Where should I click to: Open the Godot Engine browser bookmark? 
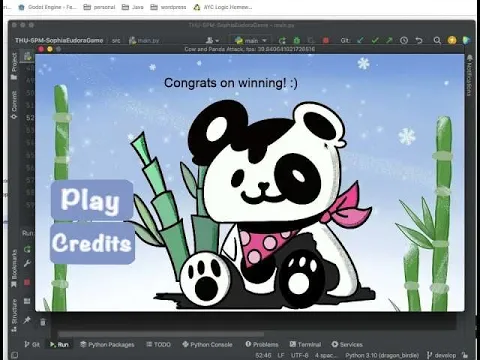tap(48, 7)
